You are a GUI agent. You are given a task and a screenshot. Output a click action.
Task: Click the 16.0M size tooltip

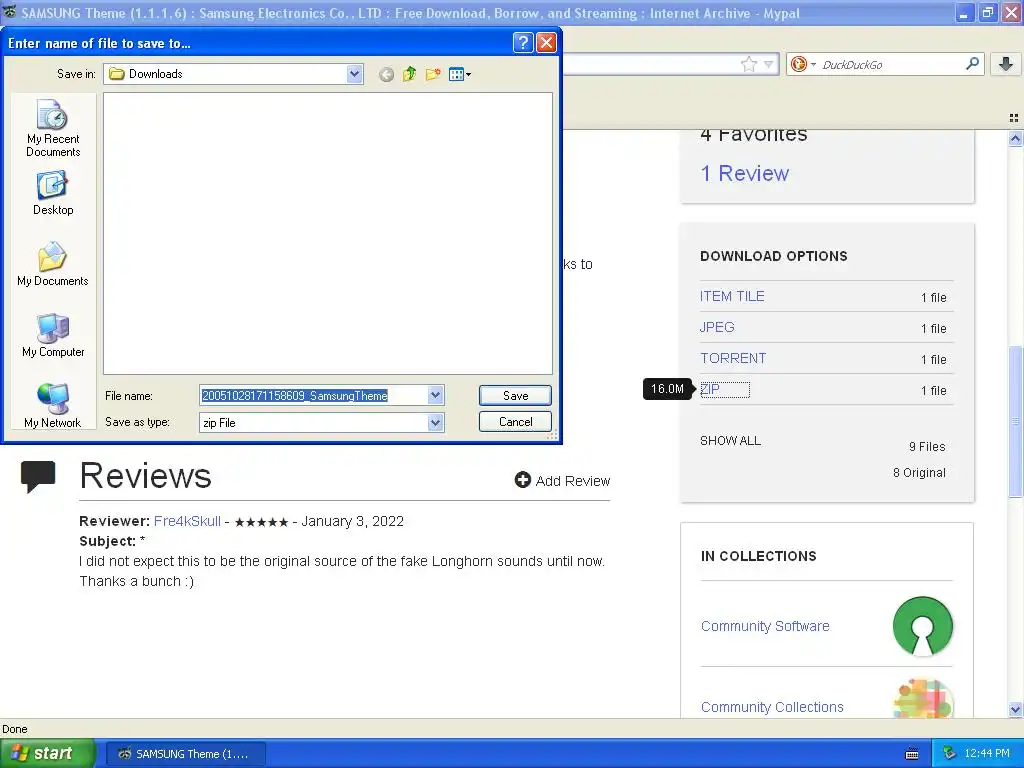coord(667,389)
